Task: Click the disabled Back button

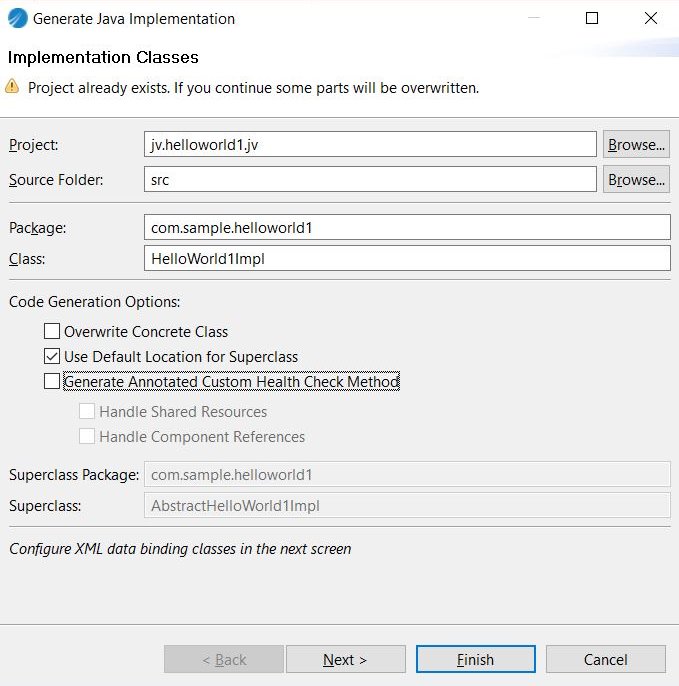Action: 224,659
